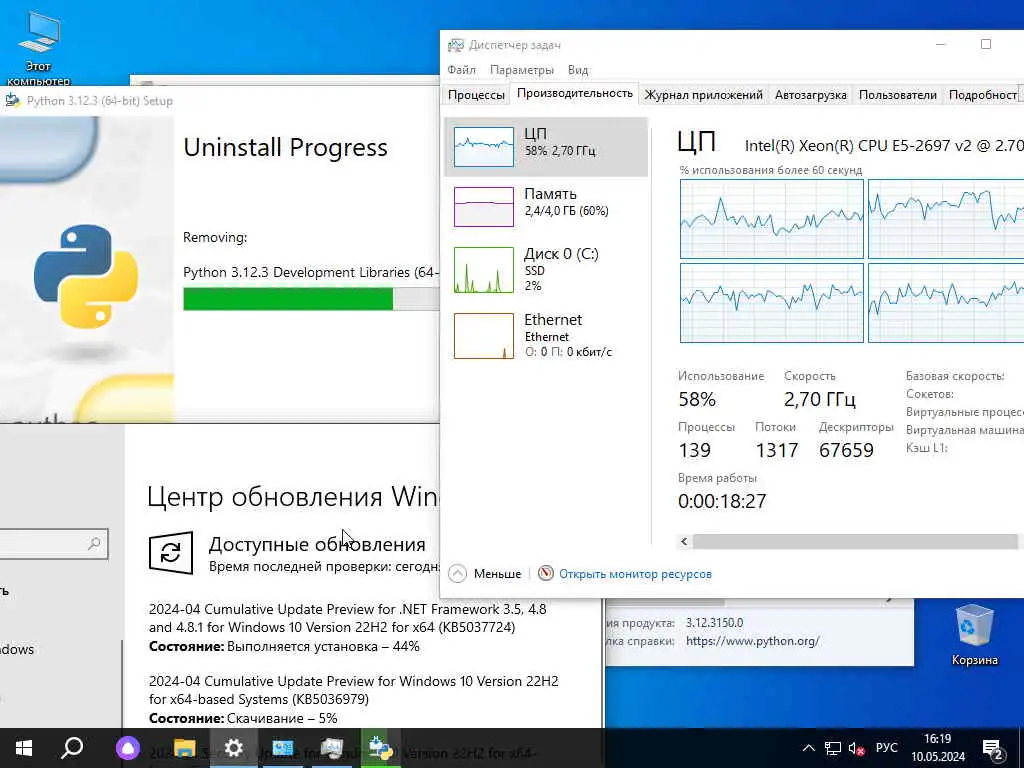The height and width of the screenshot is (768, 1024).
Task: Select the CPU (ЦП) performance graph thumbnail
Action: pyautogui.click(x=483, y=147)
